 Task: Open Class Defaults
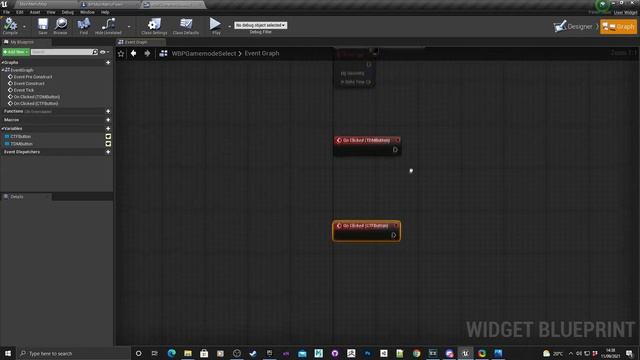click(186, 26)
